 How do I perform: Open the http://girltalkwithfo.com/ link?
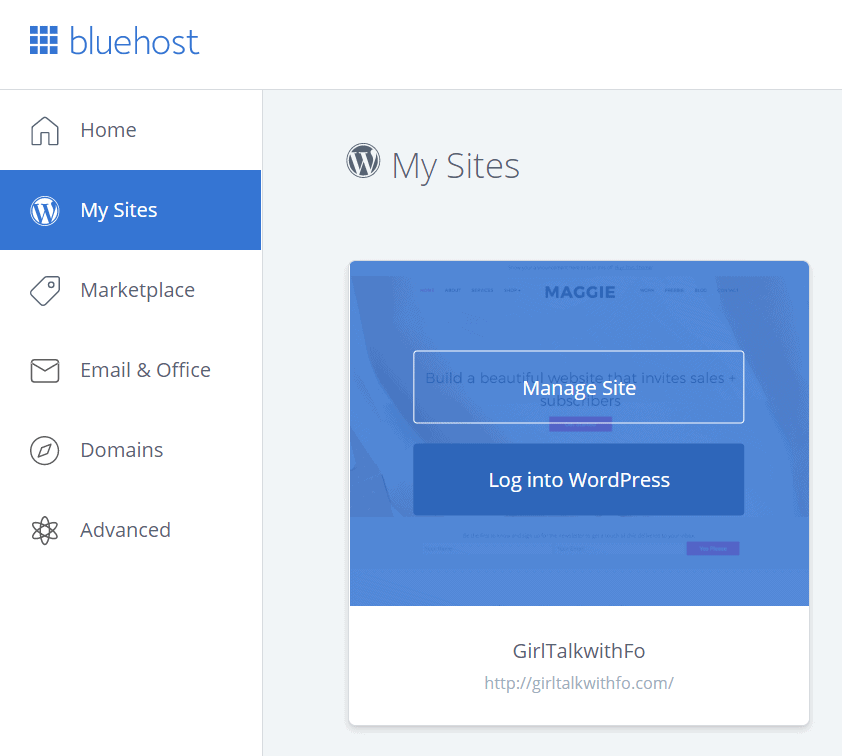(579, 683)
